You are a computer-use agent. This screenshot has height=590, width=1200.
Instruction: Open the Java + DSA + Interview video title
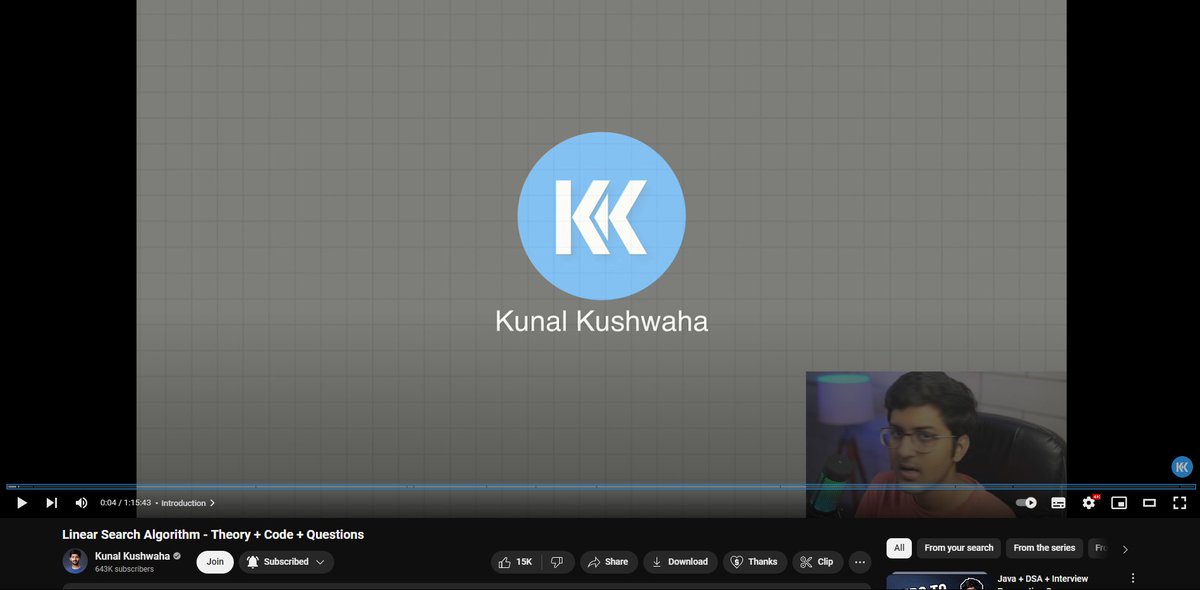pyautogui.click(x=1043, y=579)
